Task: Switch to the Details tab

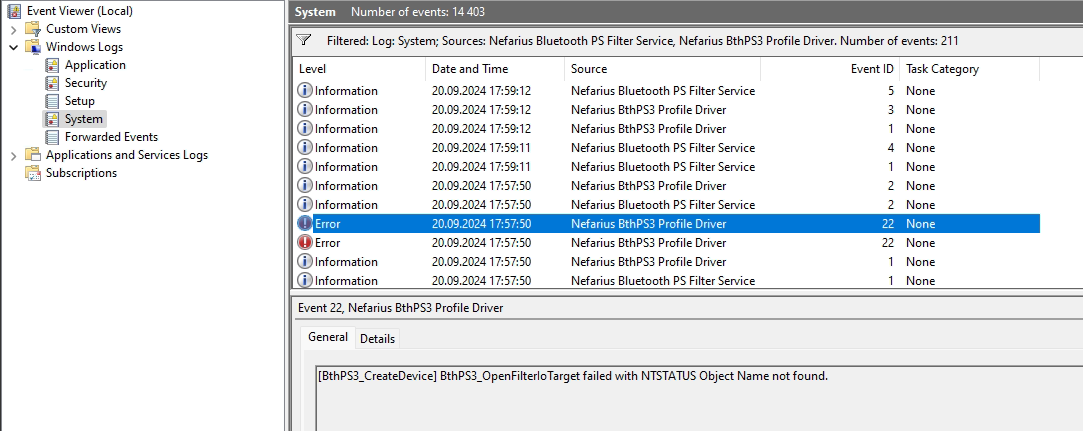Action: coord(377,338)
